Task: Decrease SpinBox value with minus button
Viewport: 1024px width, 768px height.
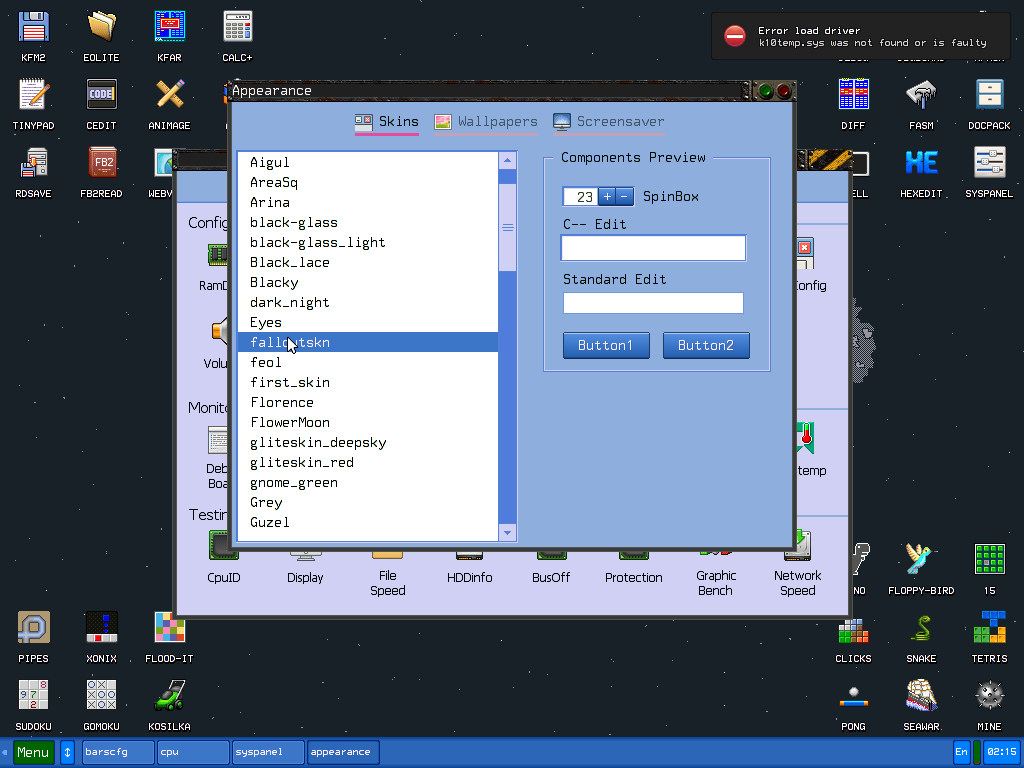Action: pos(624,197)
